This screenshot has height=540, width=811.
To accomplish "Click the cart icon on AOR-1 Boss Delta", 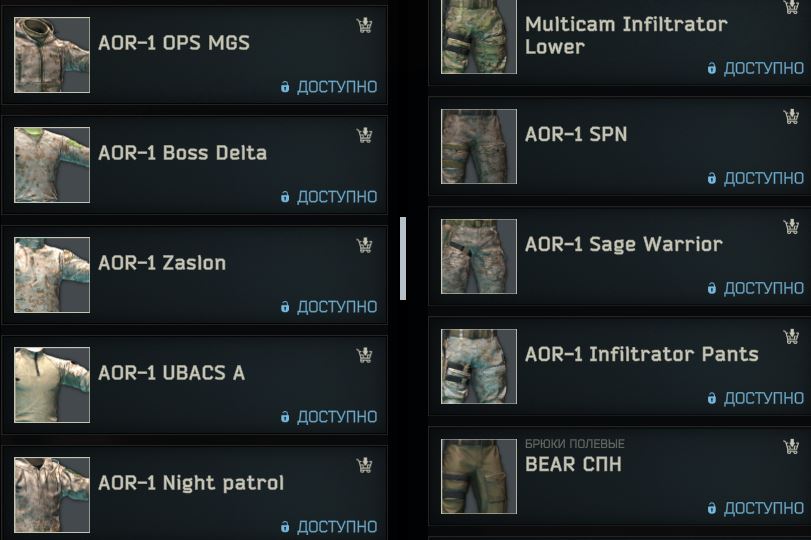I will coord(365,136).
